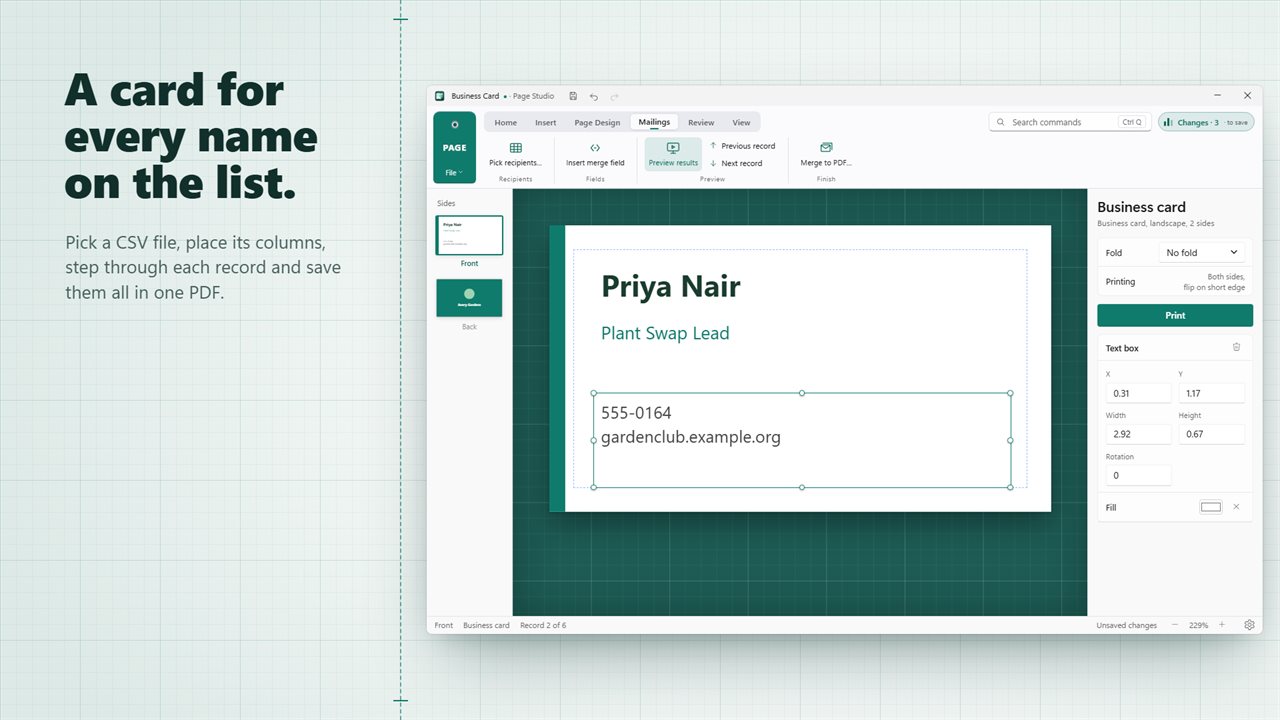Open the Review tab
Image resolution: width=1280 pixels, height=720 pixels.
click(x=701, y=123)
